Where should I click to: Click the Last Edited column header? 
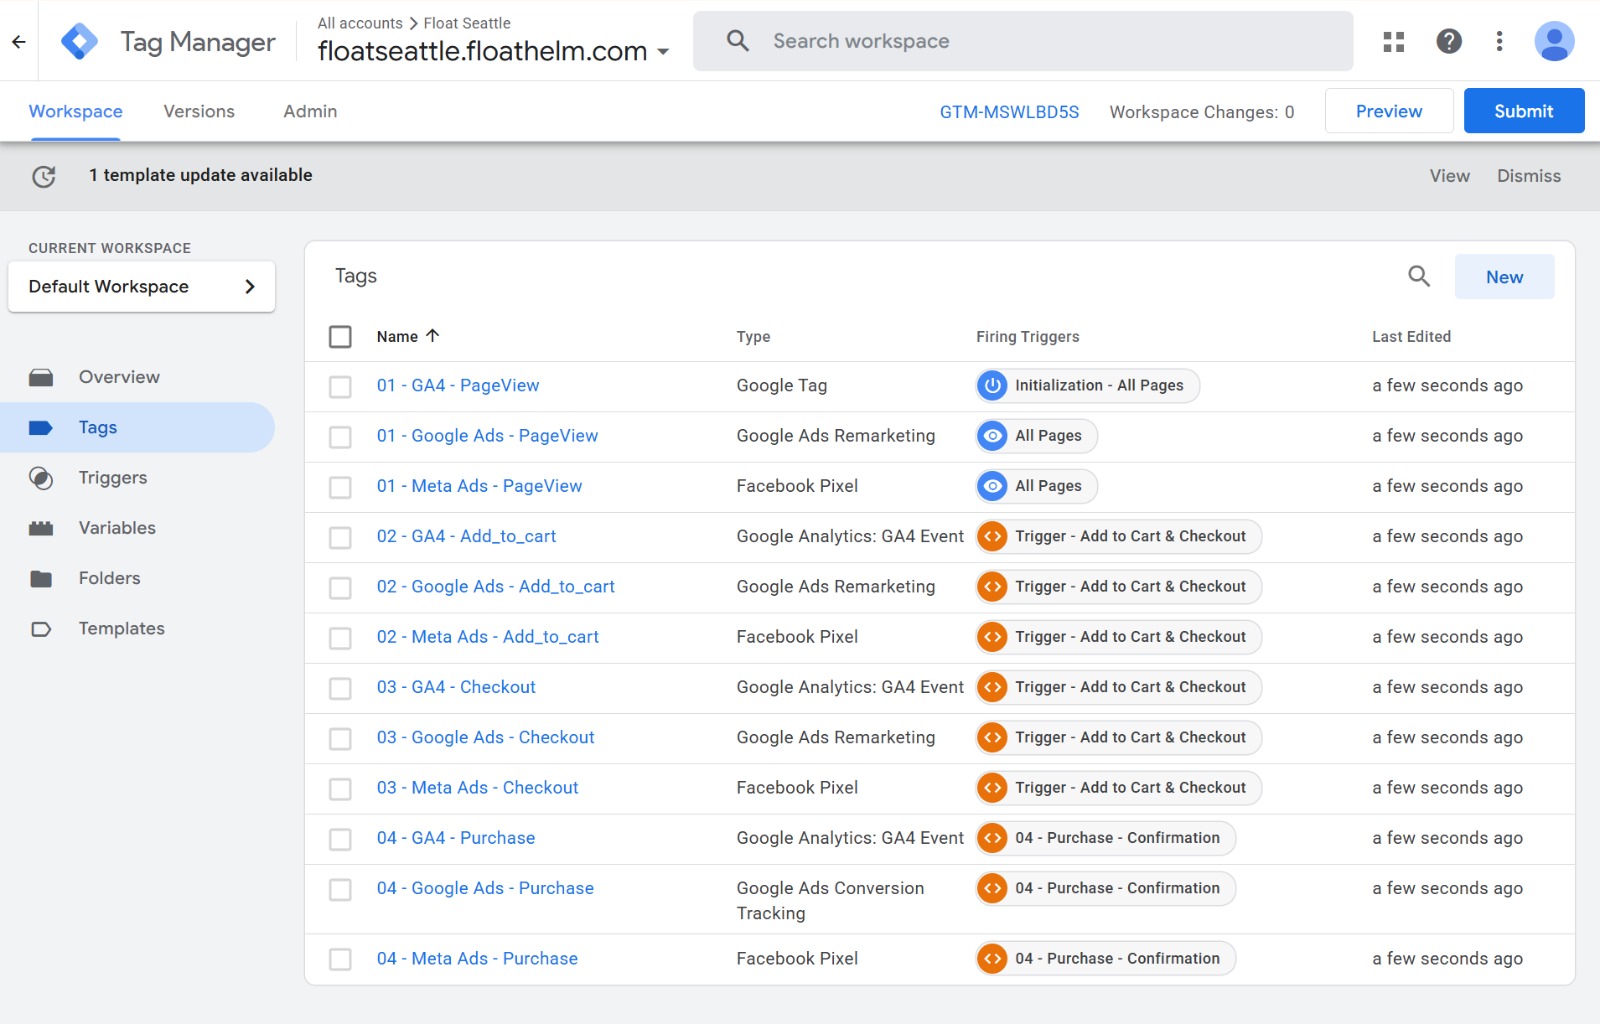point(1411,337)
